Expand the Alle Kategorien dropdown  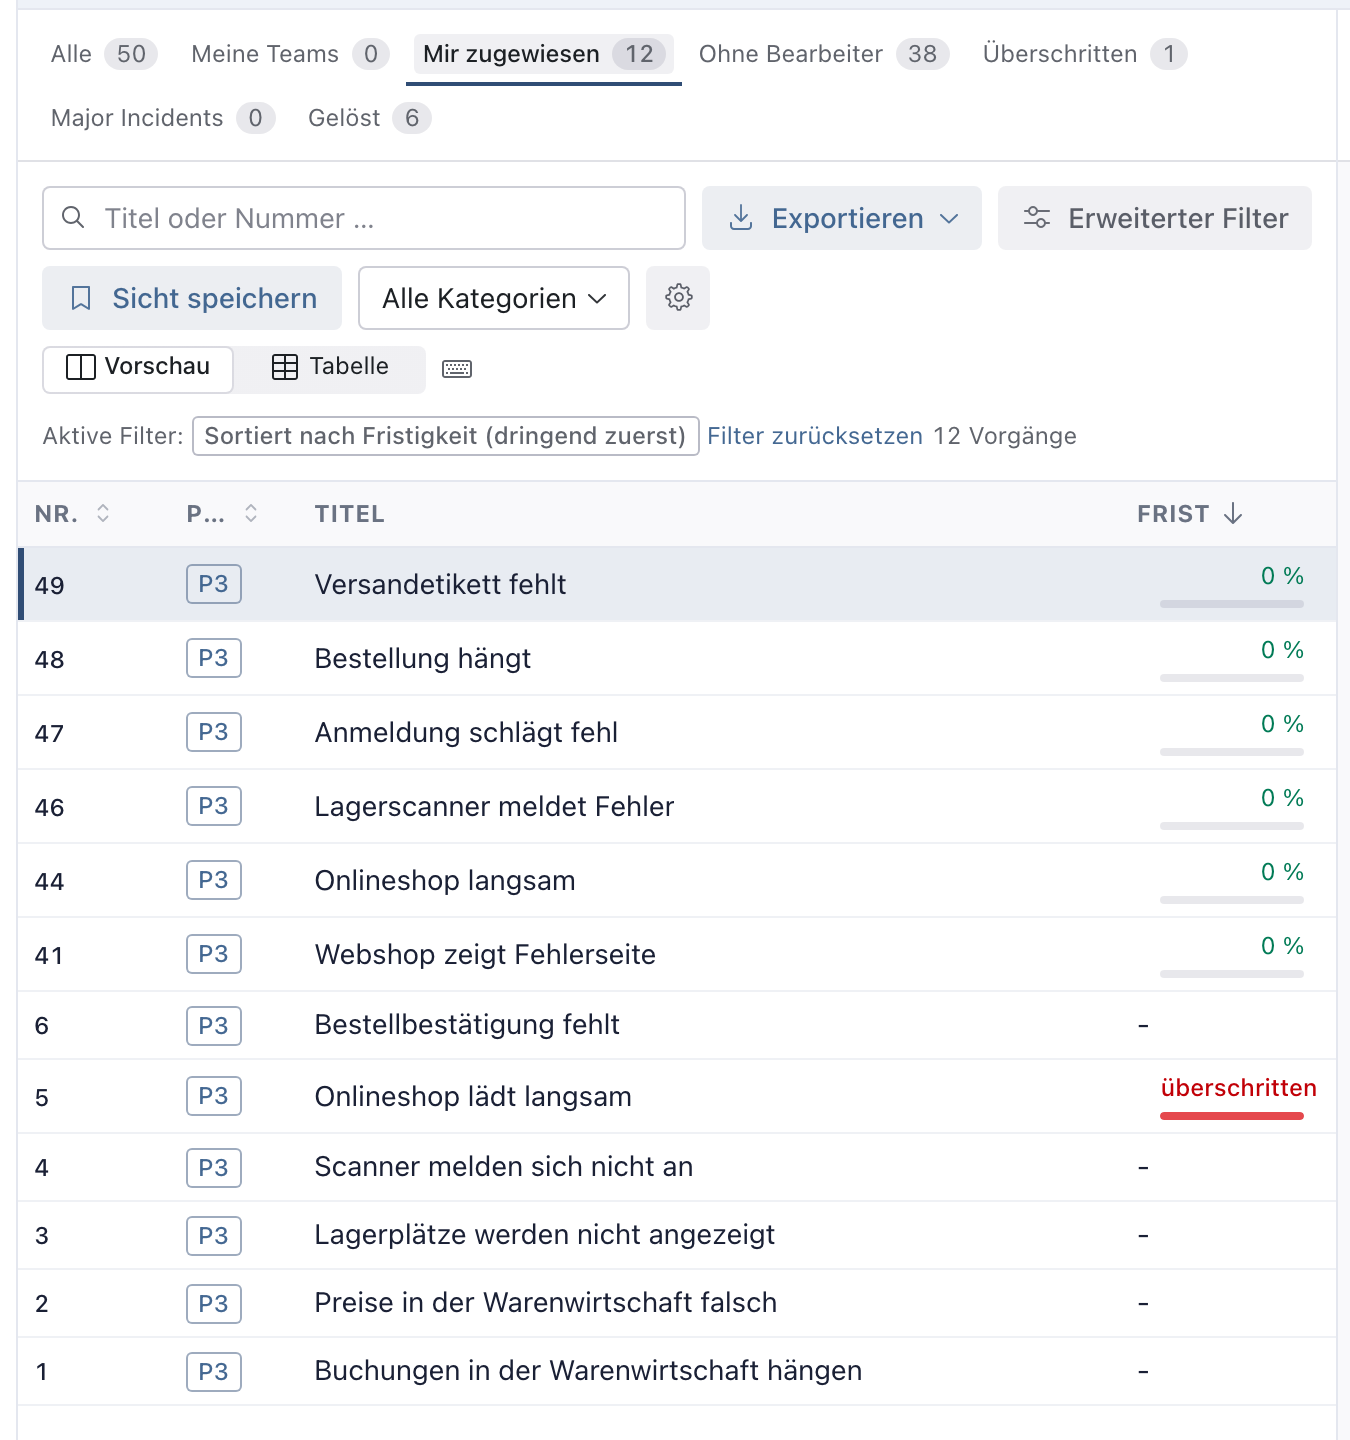pos(494,298)
